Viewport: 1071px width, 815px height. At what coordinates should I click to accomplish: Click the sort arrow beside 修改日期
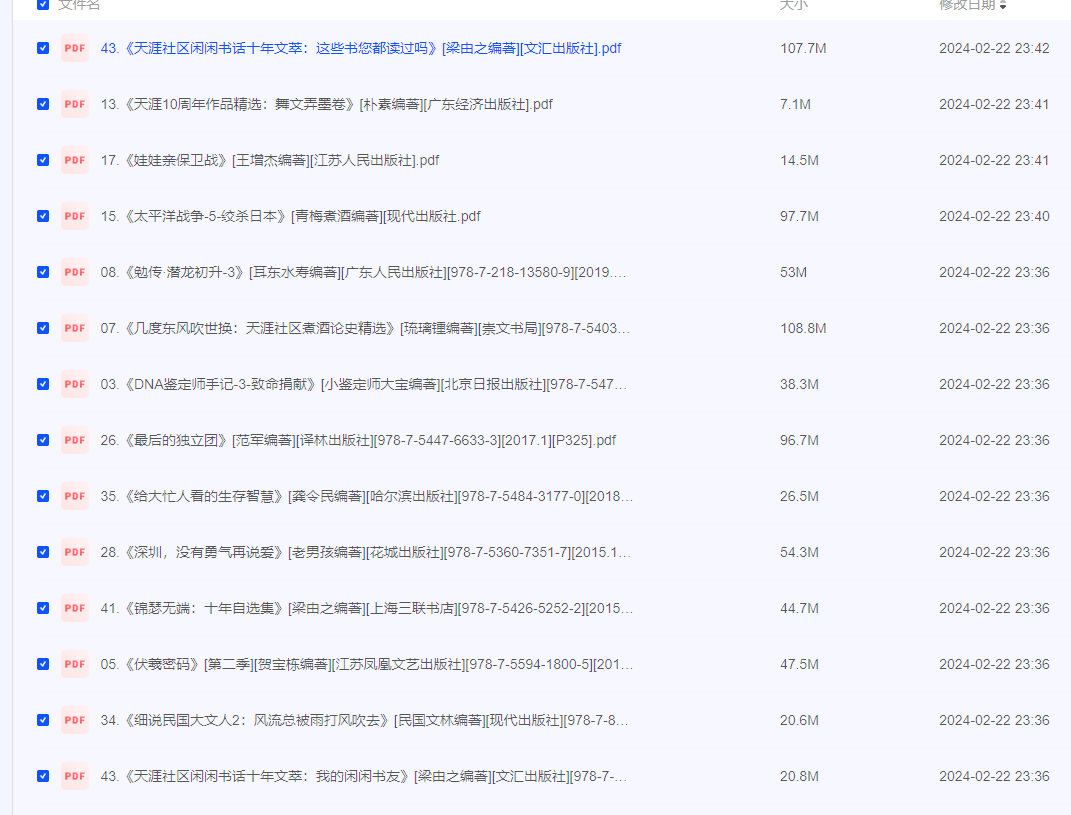coord(1003,5)
